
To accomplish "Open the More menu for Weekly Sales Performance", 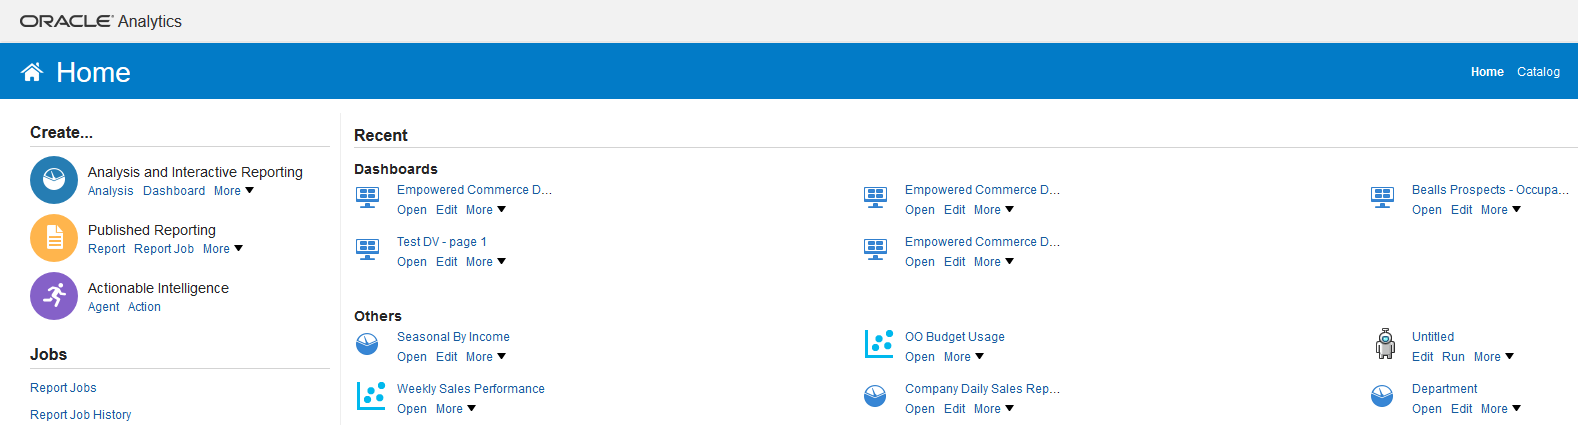I will point(456,409).
